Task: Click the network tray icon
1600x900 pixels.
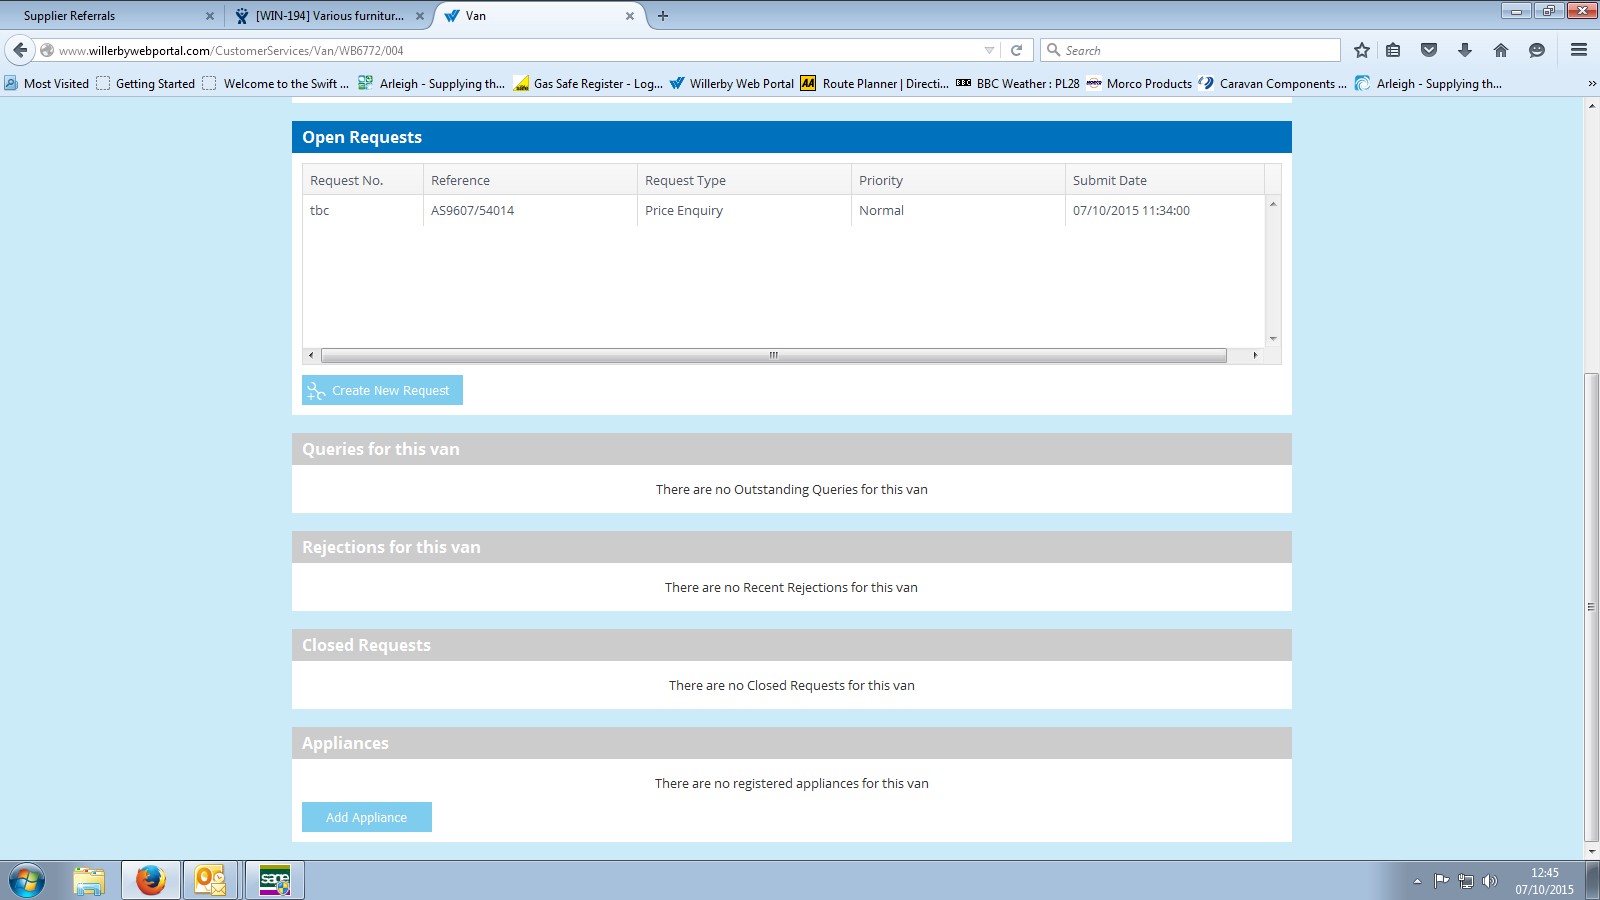Action: point(1466,881)
